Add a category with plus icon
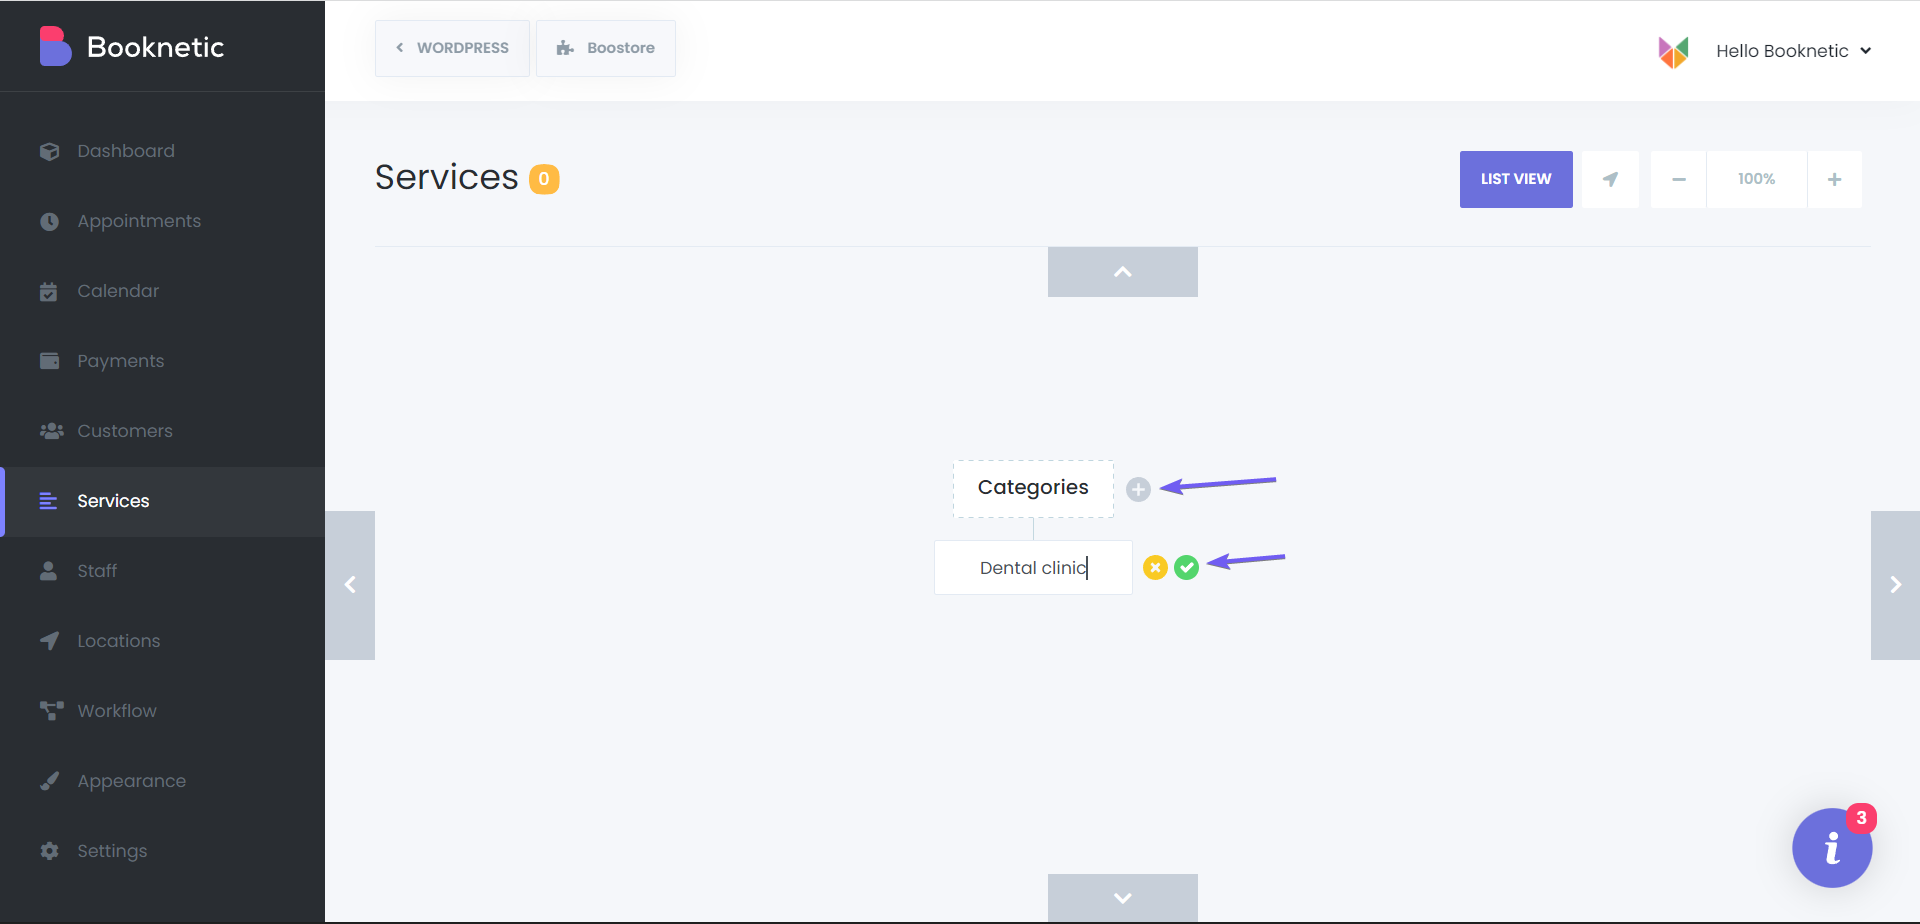Viewport: 1920px width, 924px height. coord(1138,489)
